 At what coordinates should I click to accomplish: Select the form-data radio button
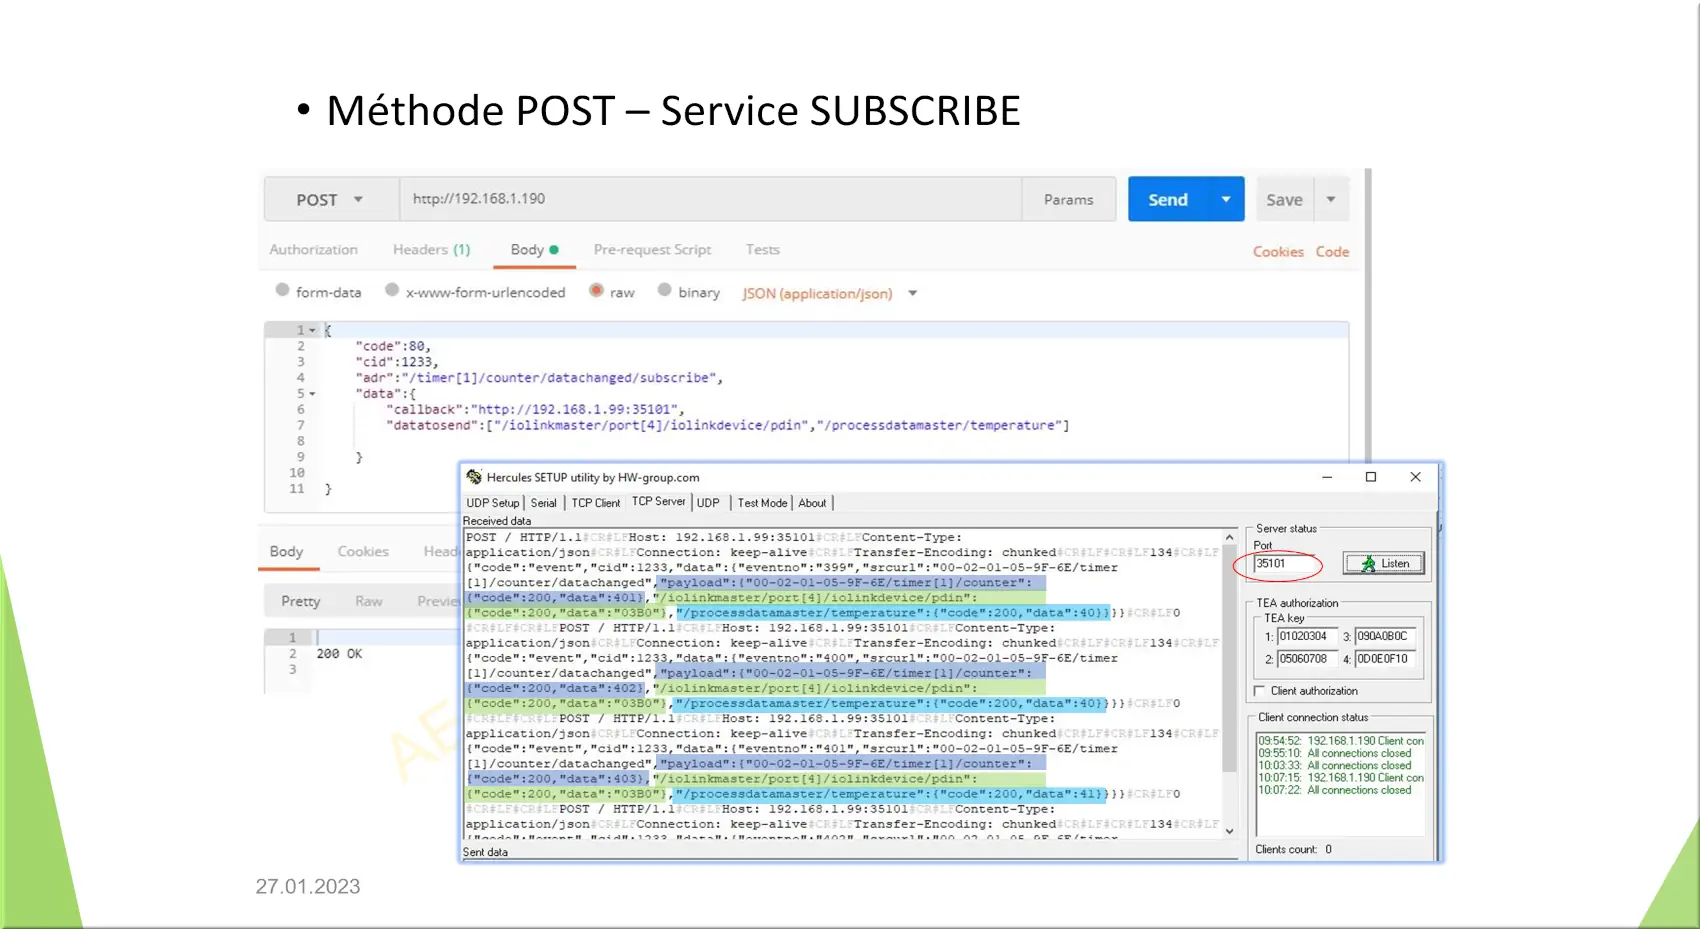(x=283, y=290)
